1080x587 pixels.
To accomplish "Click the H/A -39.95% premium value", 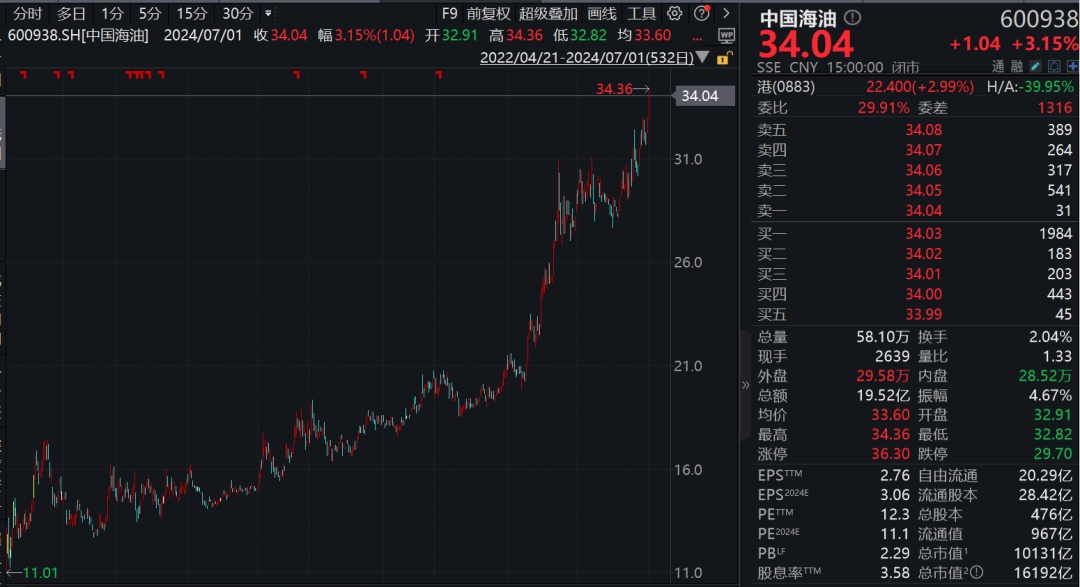I will point(1048,87).
